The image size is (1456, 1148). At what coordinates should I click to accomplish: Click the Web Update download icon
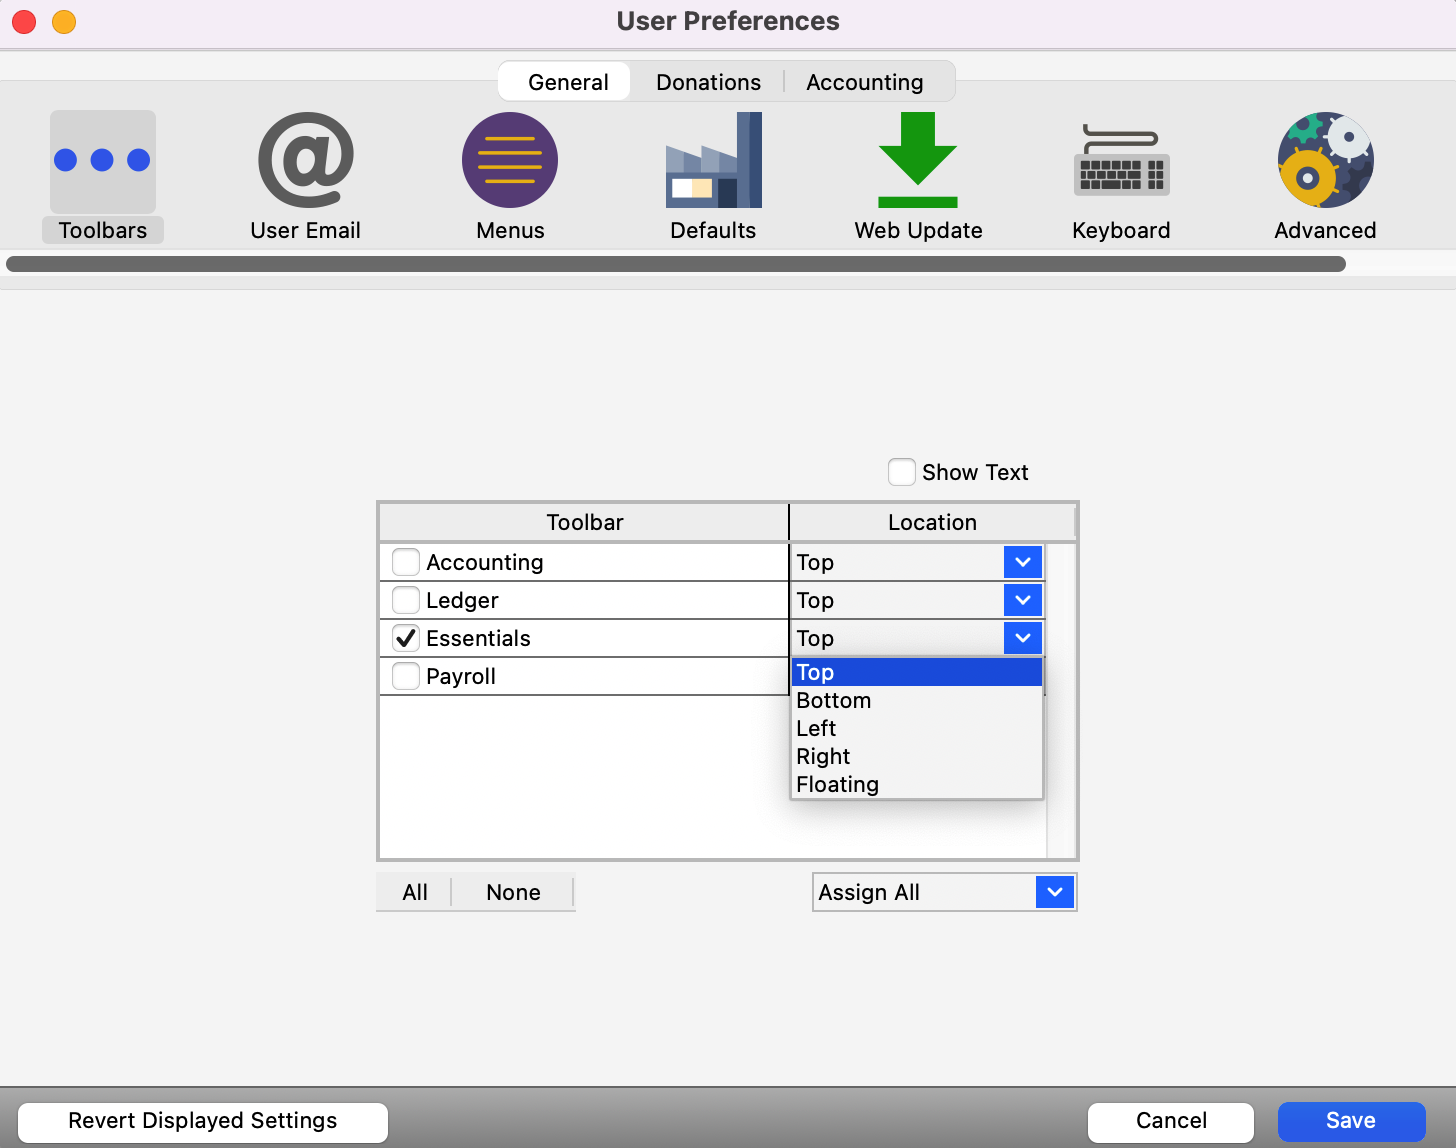pyautogui.click(x=917, y=161)
